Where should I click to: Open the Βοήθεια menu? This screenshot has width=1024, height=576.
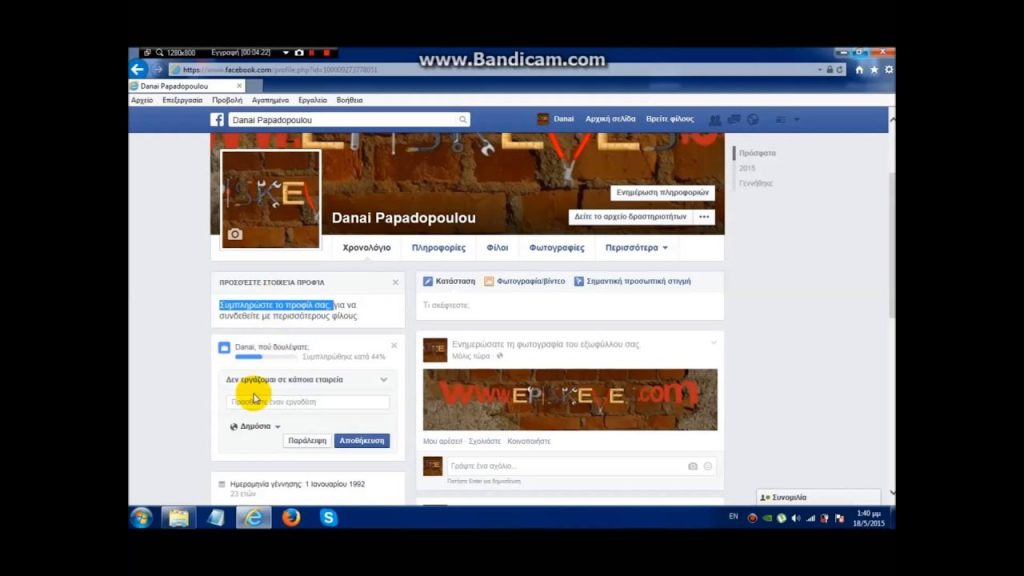[349, 101]
